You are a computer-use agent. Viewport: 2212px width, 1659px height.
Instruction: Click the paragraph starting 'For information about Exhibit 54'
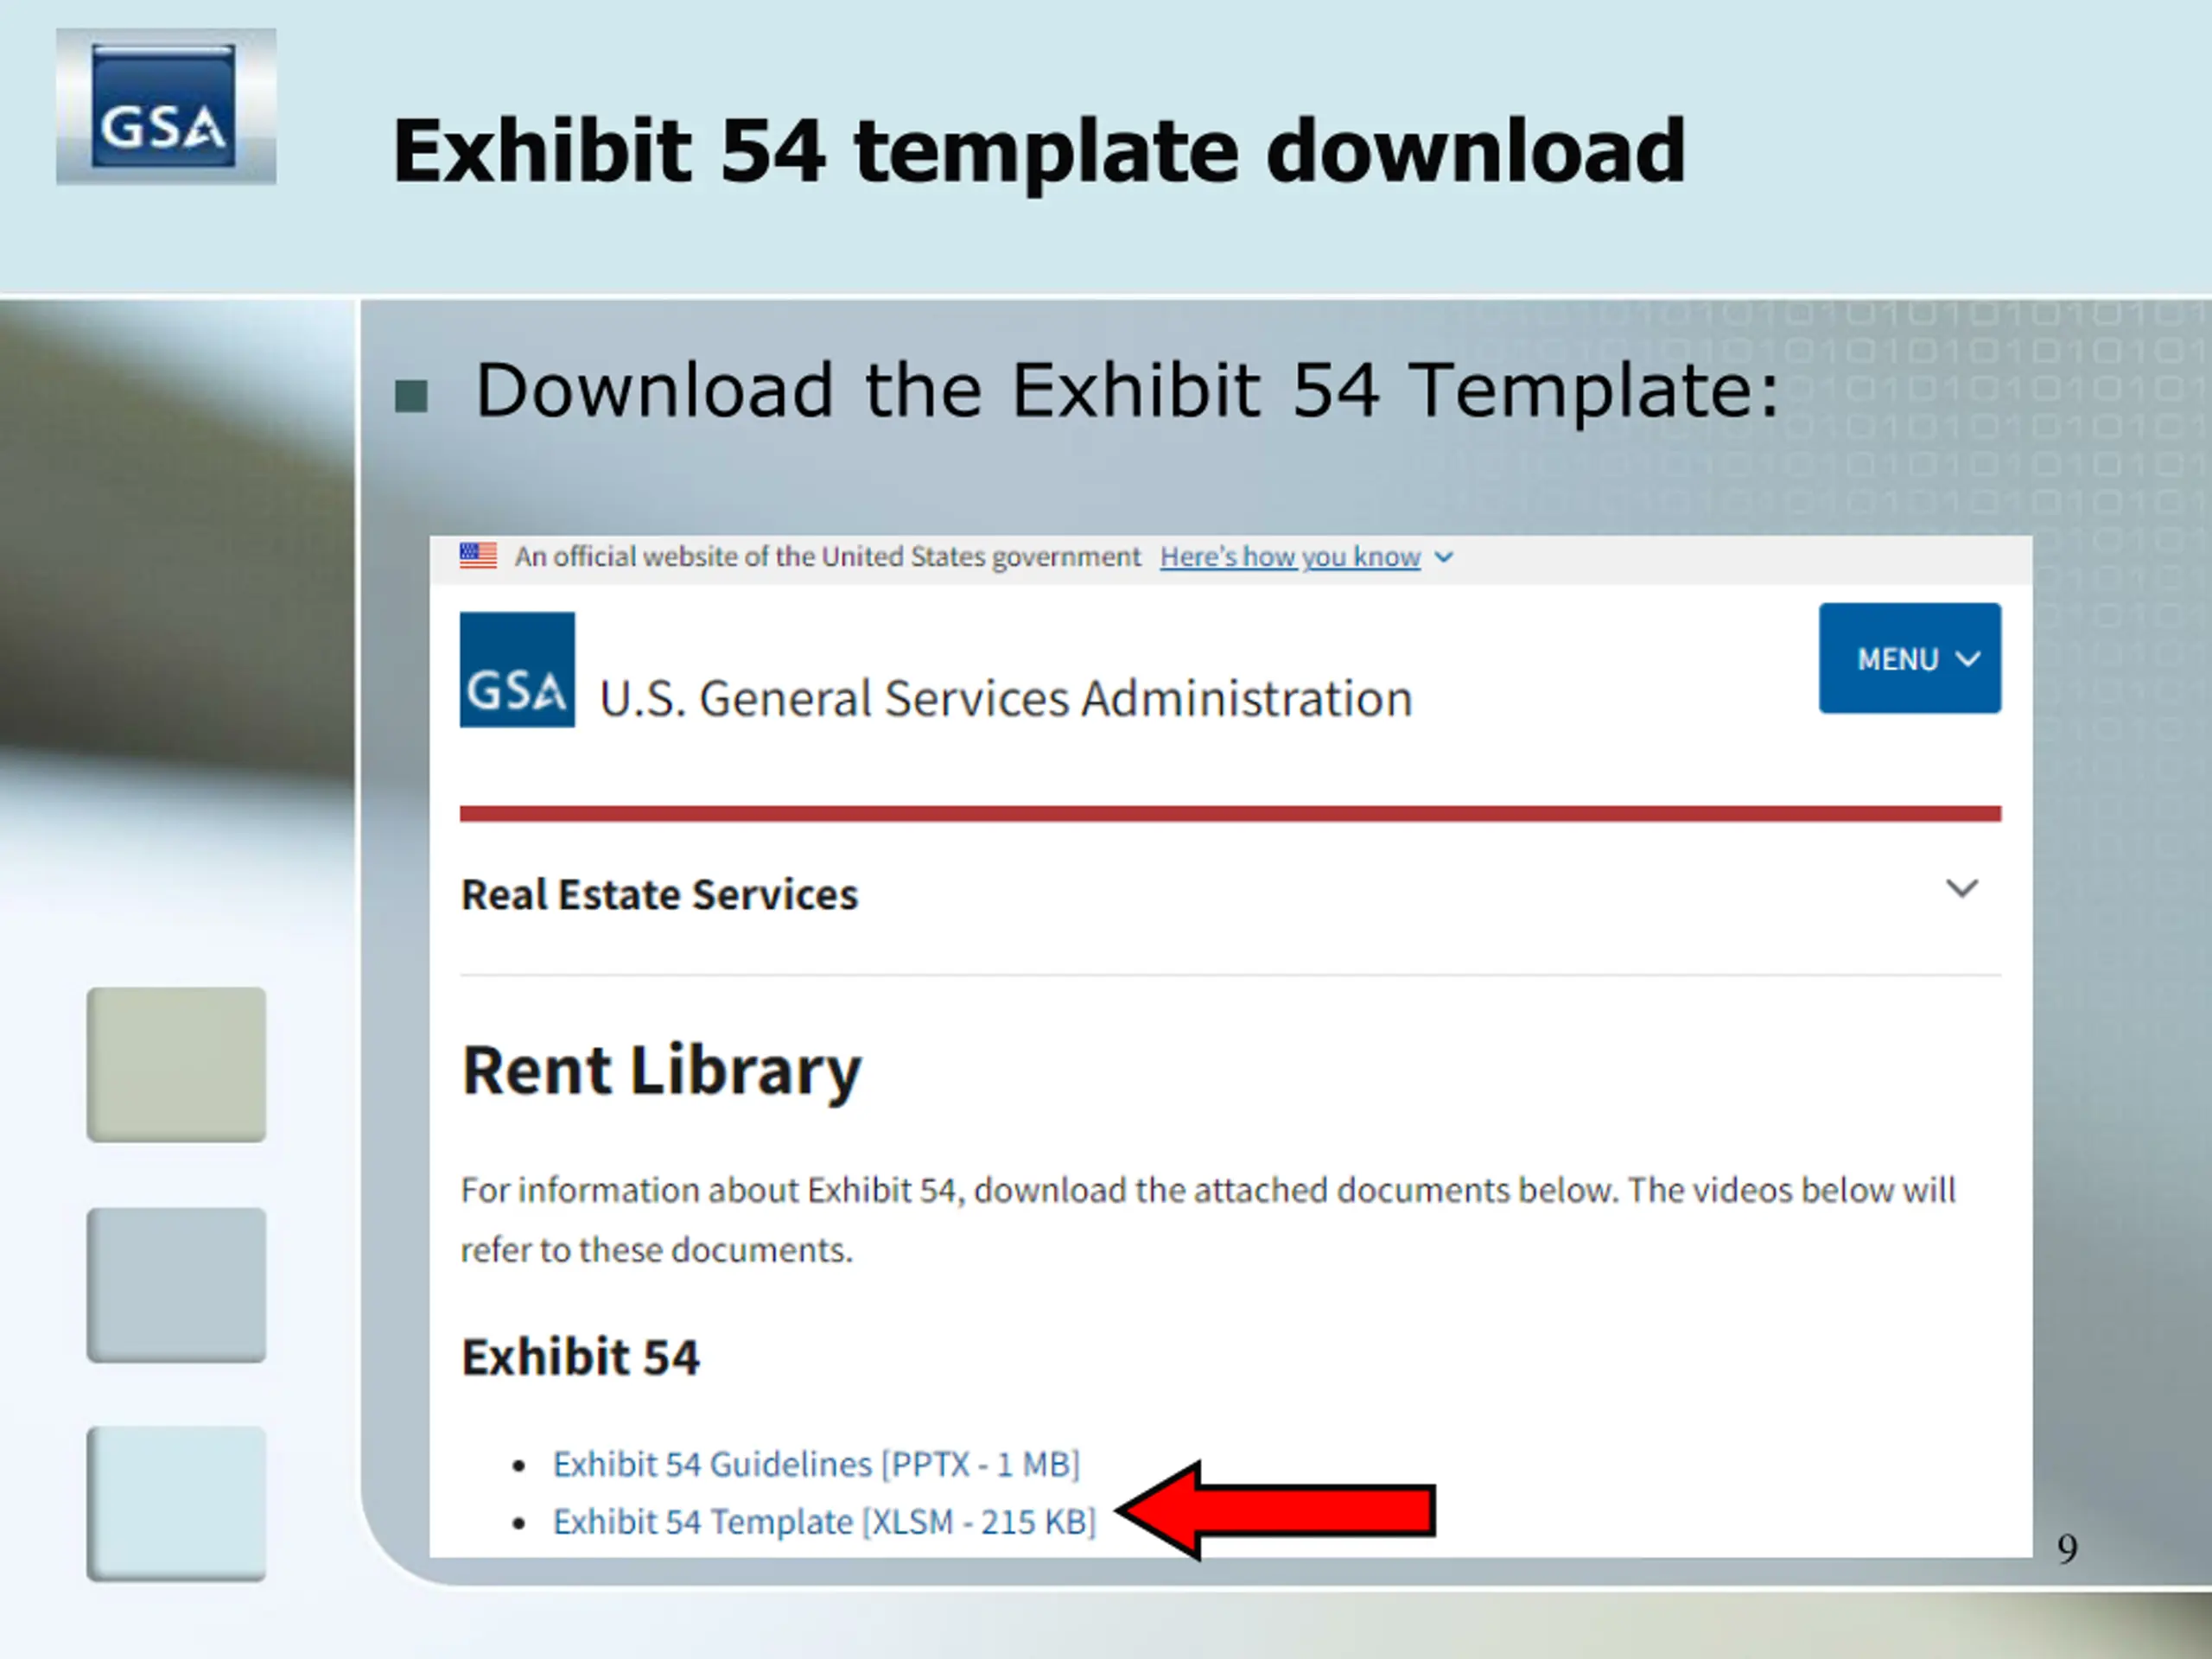point(1208,1220)
